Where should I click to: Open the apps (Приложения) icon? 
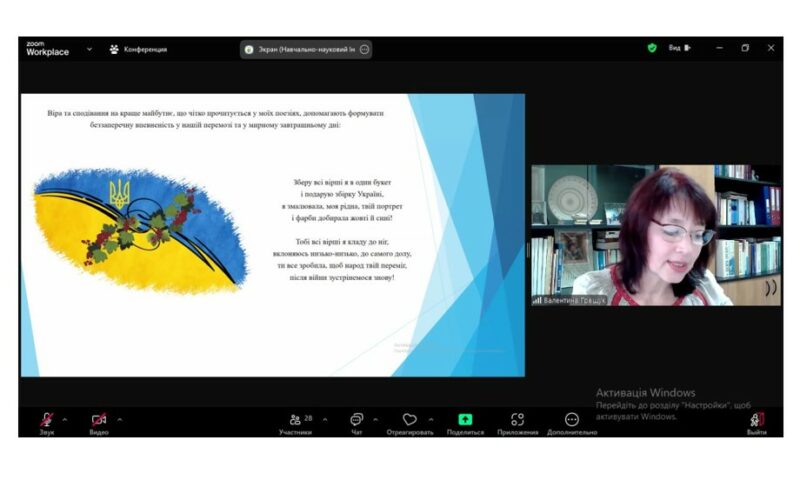pyautogui.click(x=517, y=419)
